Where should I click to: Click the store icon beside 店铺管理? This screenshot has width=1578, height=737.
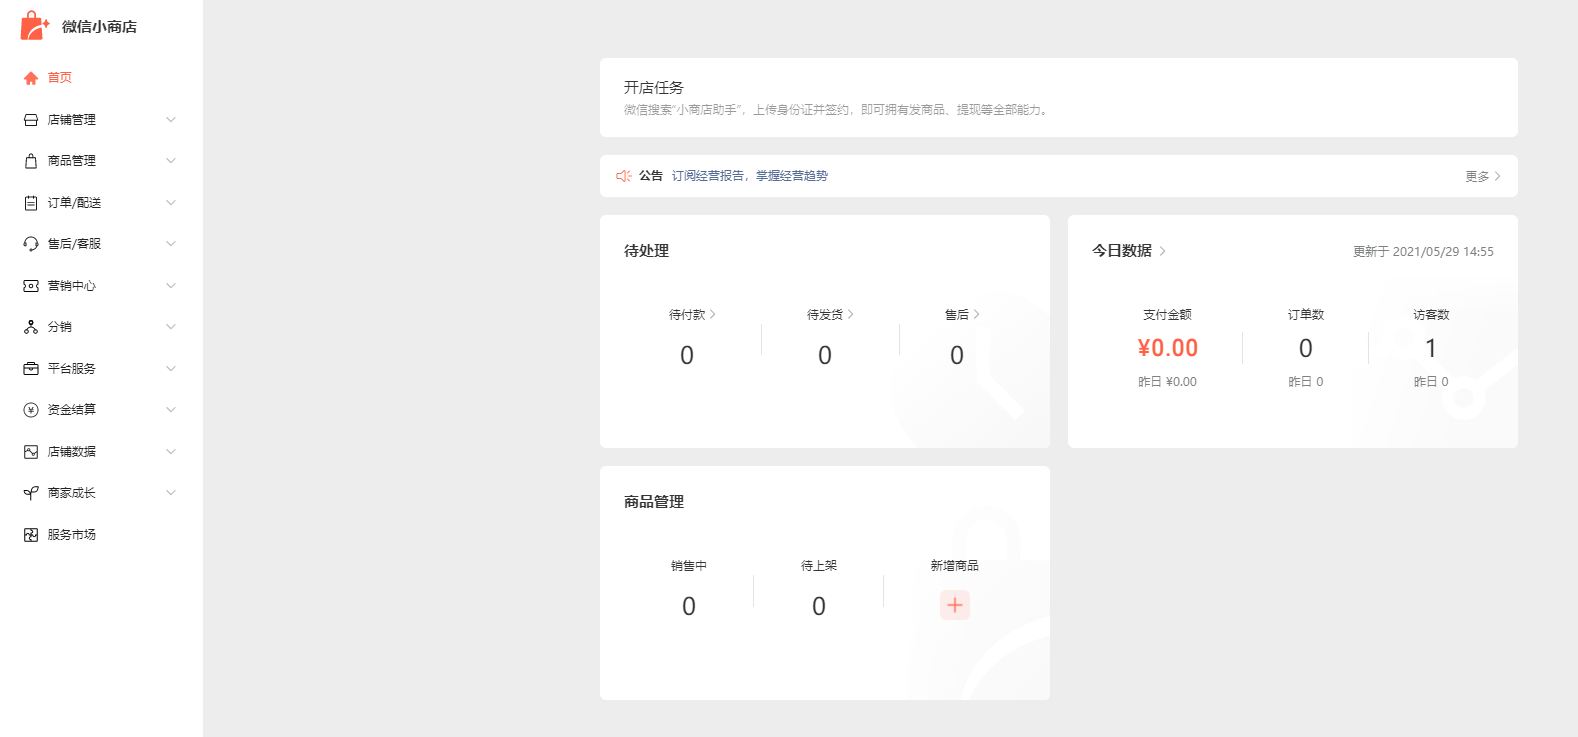click(31, 120)
